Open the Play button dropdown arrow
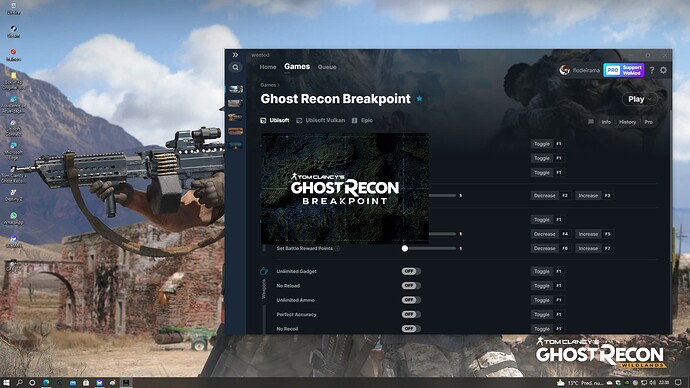690x388 pixels. click(x=650, y=99)
